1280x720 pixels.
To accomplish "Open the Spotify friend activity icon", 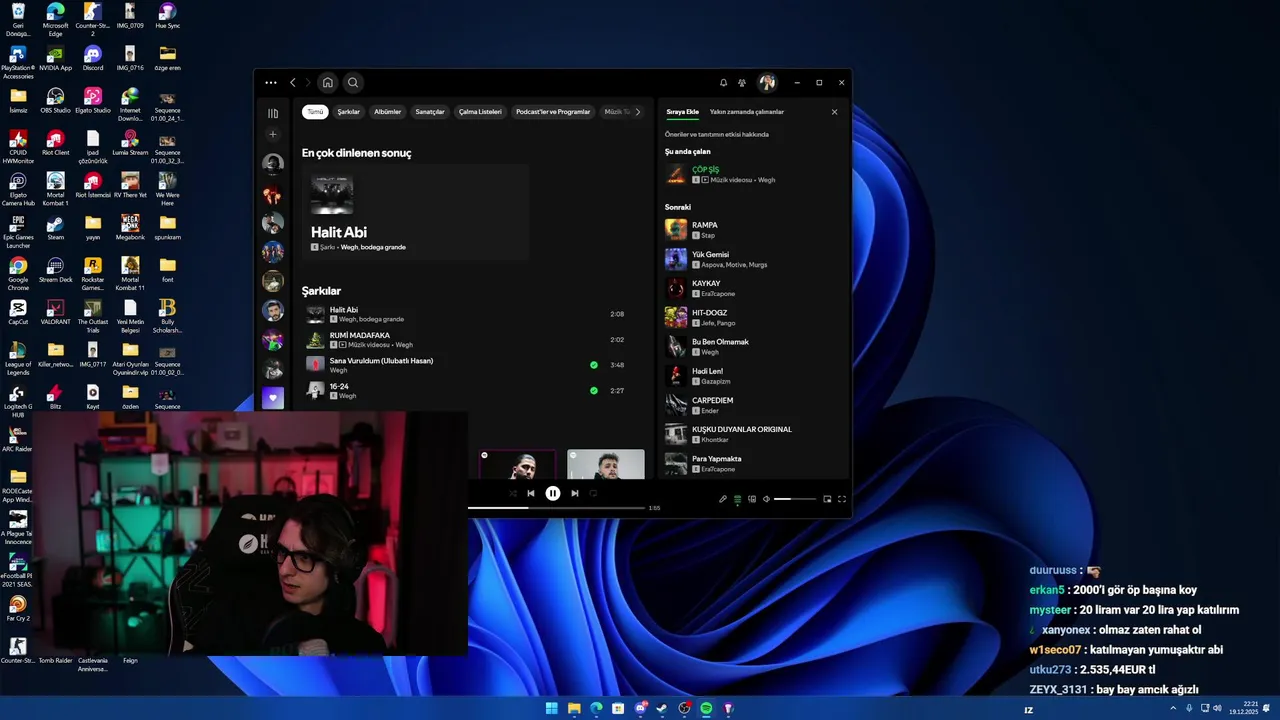I will 742,83.
